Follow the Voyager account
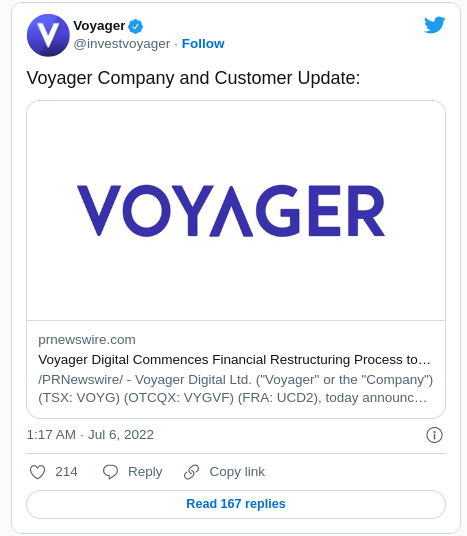Image resolution: width=467 pixels, height=536 pixels. click(x=203, y=44)
